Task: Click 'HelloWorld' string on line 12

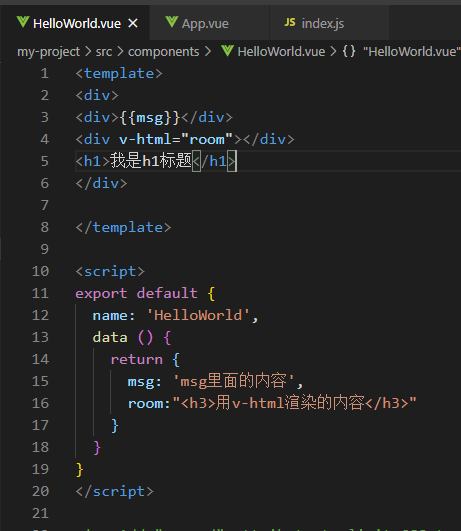Action: (x=198, y=315)
